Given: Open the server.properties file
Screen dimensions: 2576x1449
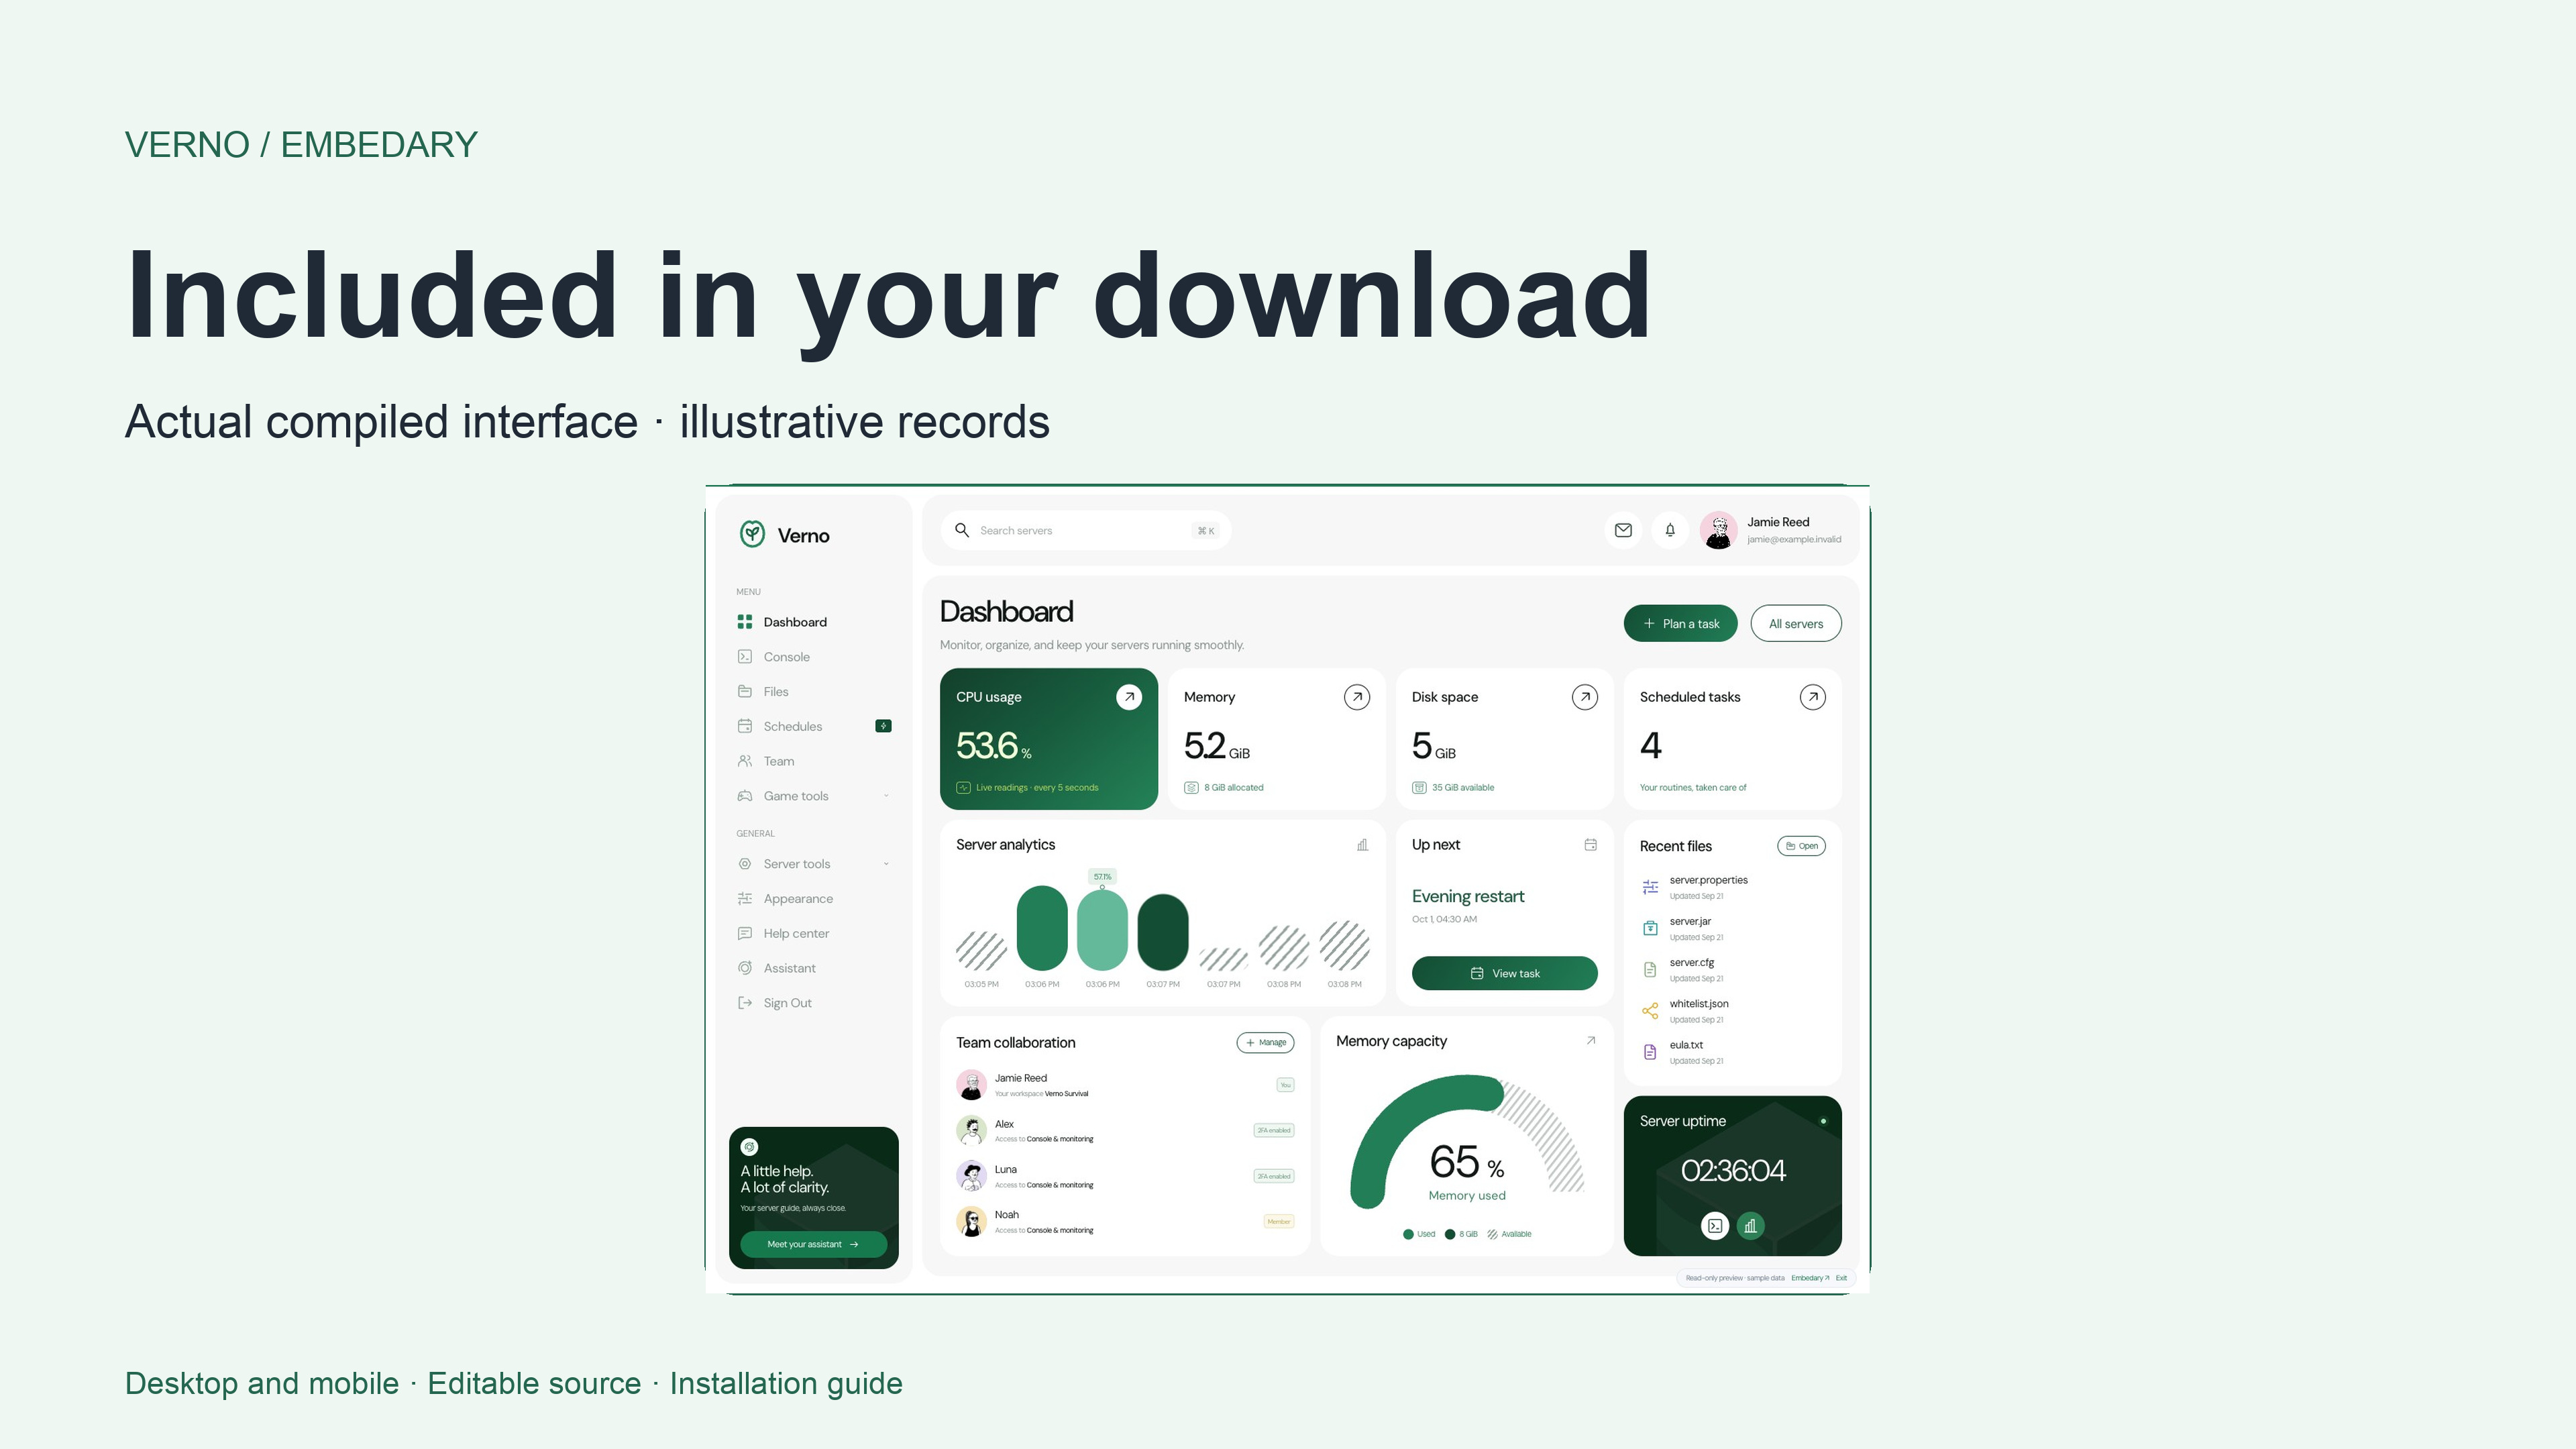Looking at the screenshot, I should click(x=1732, y=887).
